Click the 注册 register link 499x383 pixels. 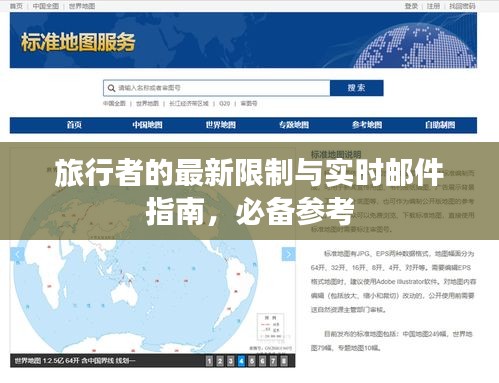(x=433, y=6)
